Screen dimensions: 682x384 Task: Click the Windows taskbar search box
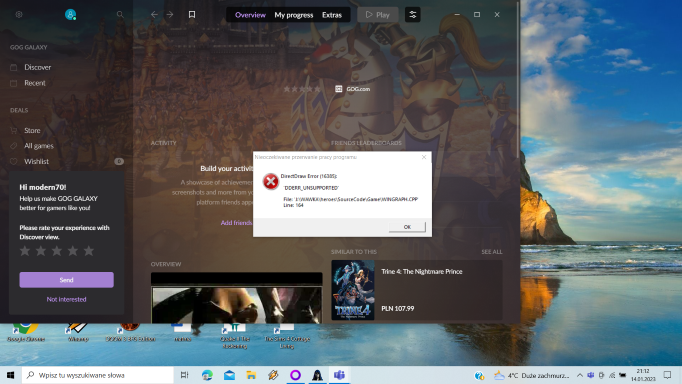(97, 375)
